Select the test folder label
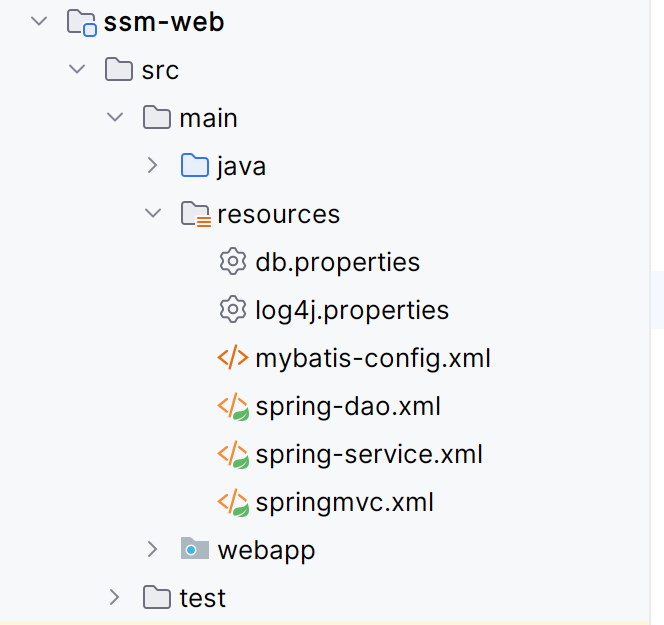The image size is (664, 625). point(203,598)
